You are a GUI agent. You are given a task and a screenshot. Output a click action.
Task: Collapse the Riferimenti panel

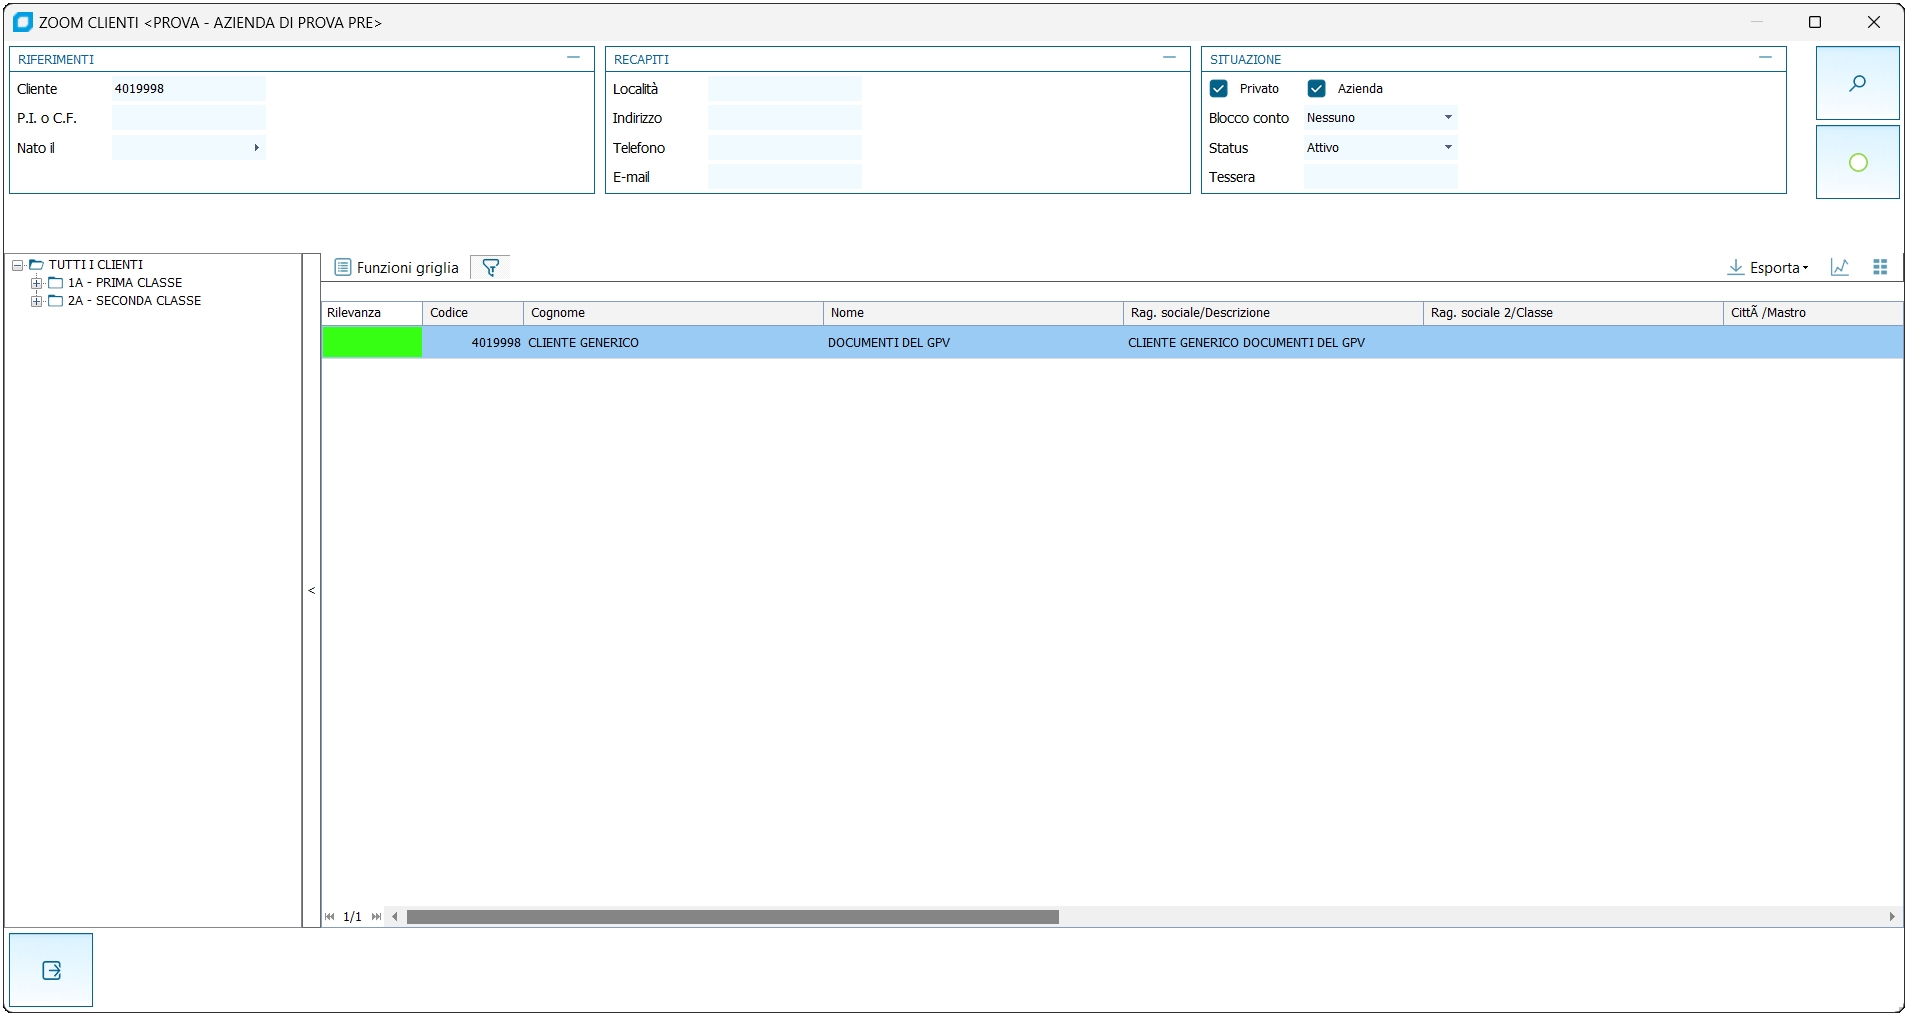(573, 58)
